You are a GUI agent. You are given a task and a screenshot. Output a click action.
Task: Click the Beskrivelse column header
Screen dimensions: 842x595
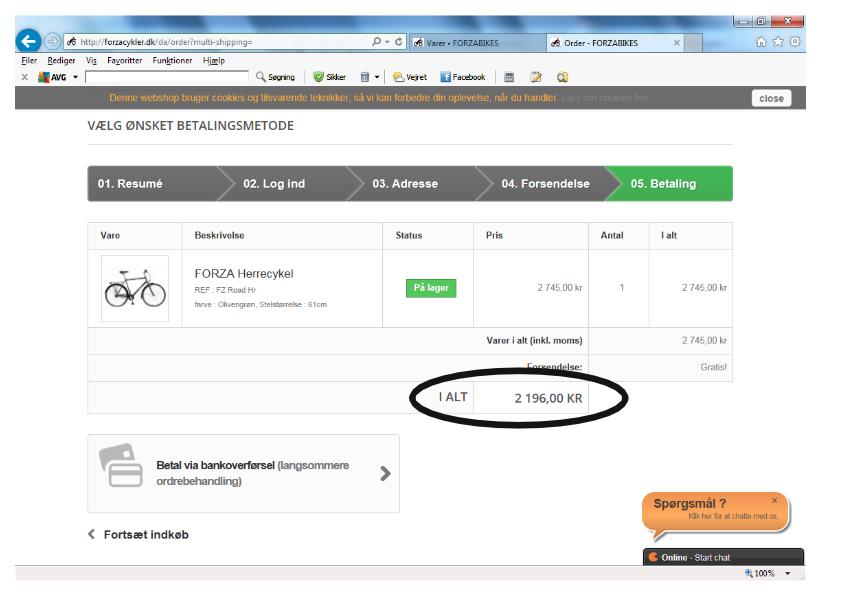point(219,235)
